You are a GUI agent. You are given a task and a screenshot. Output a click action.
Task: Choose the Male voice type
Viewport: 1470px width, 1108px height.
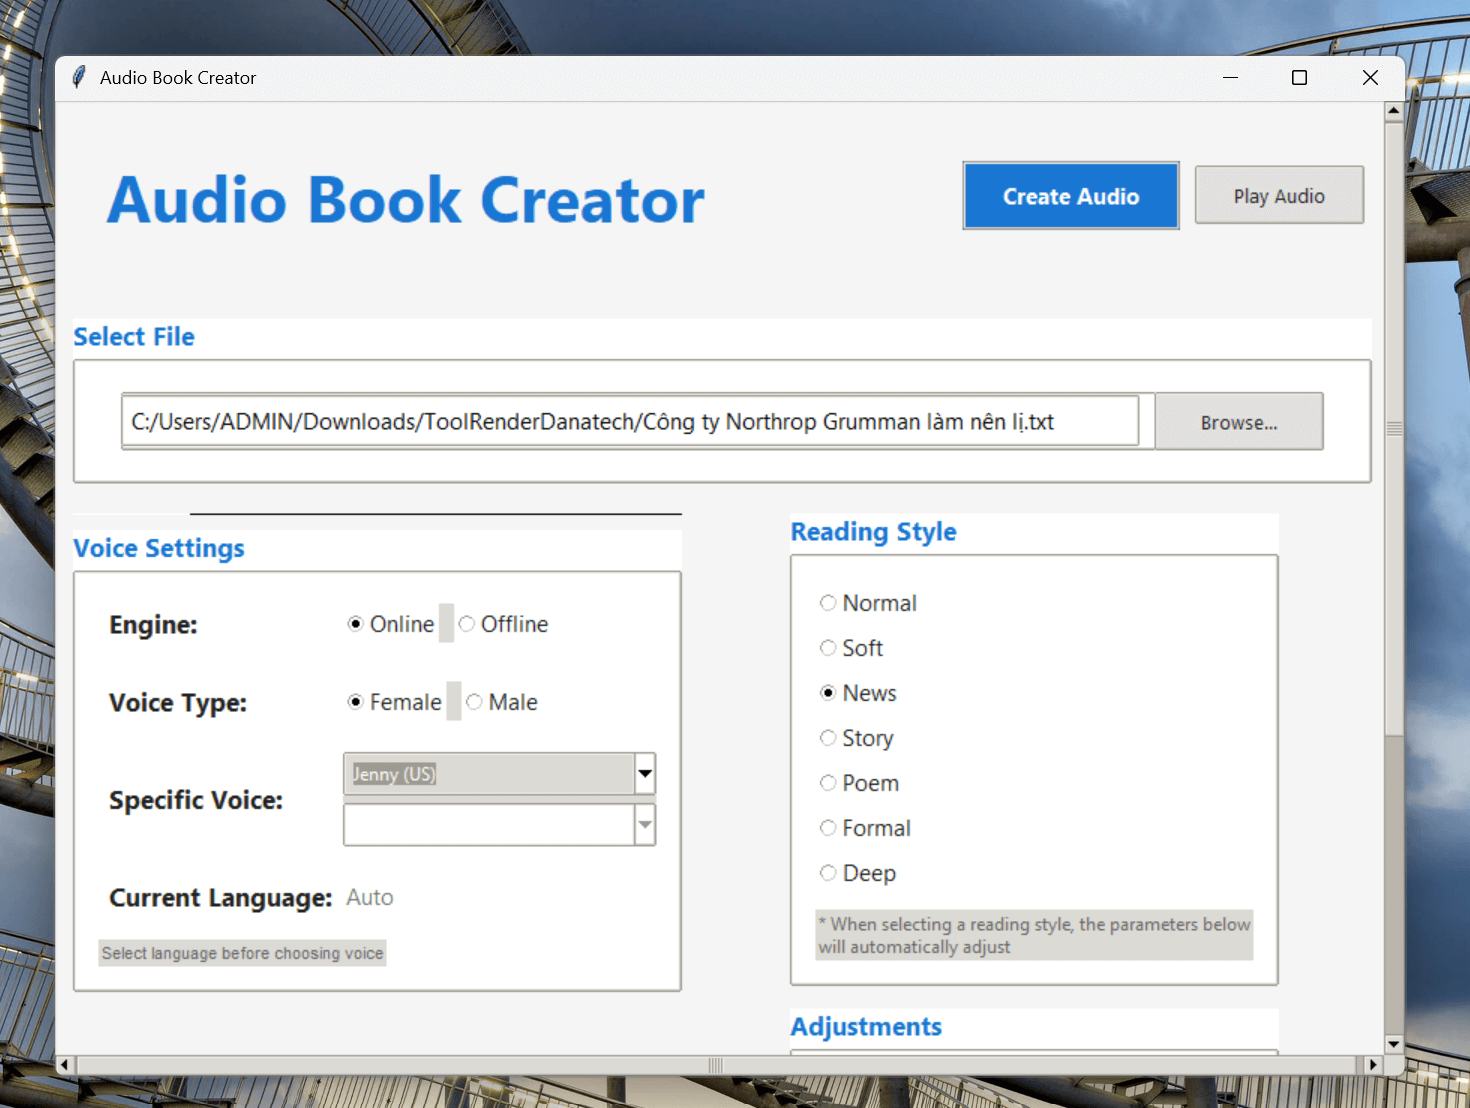coord(502,702)
